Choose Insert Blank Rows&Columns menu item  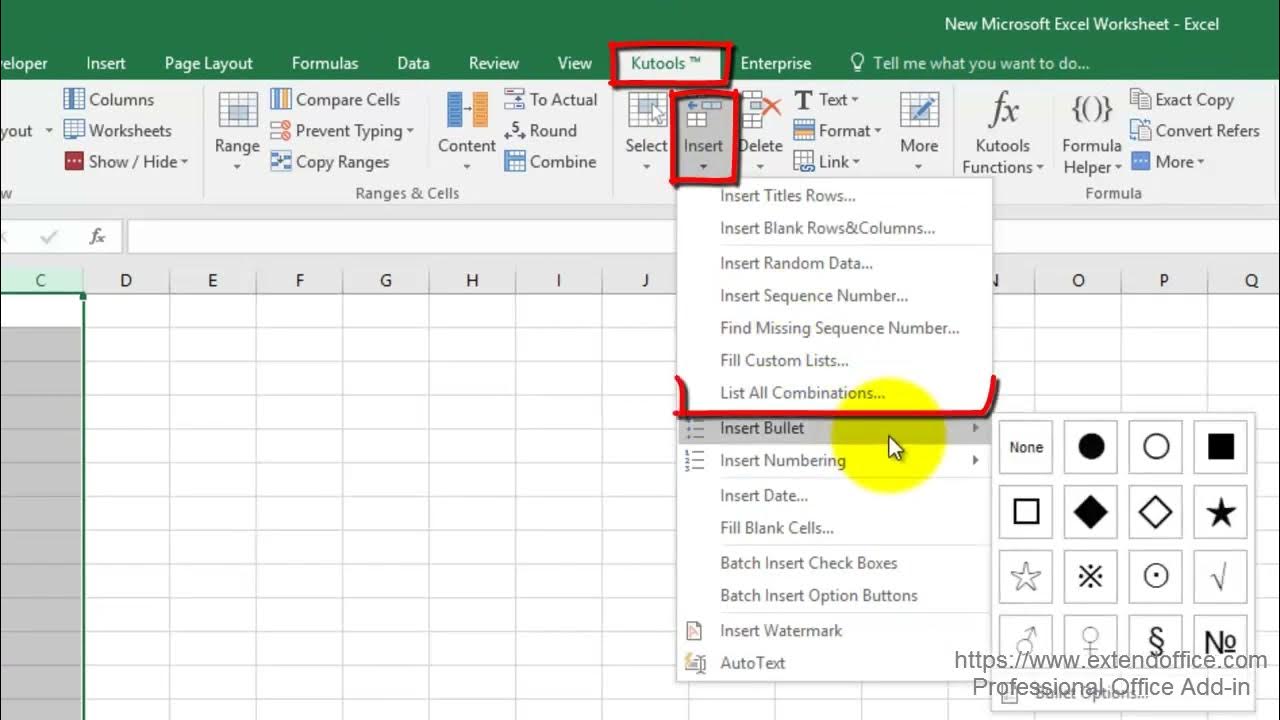pyautogui.click(x=835, y=228)
